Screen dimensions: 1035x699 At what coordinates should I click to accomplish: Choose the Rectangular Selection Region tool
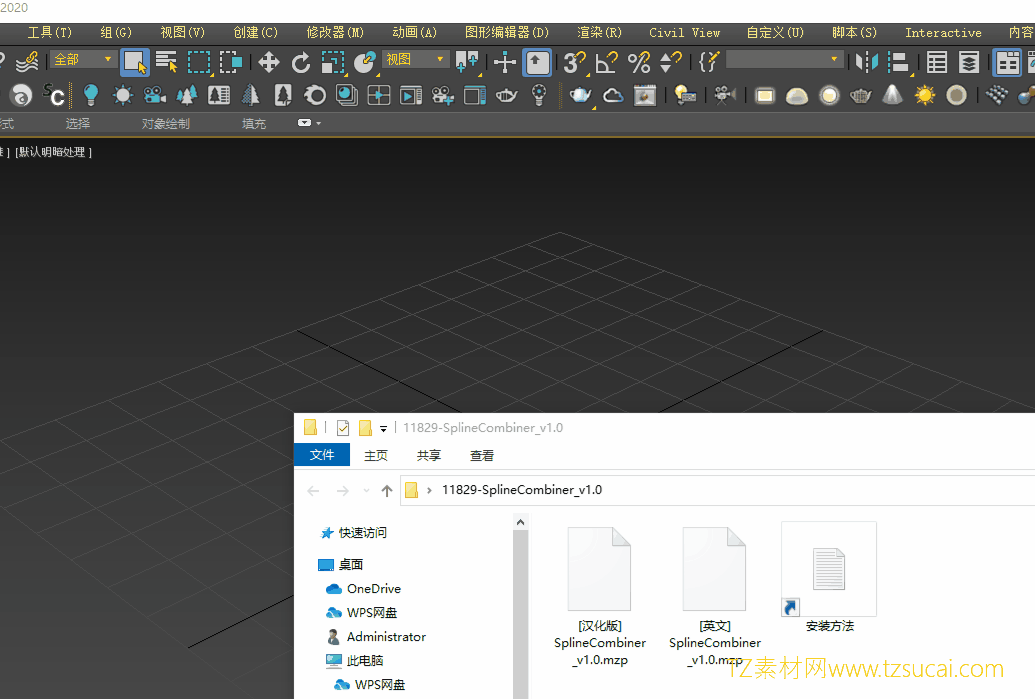tap(199, 62)
